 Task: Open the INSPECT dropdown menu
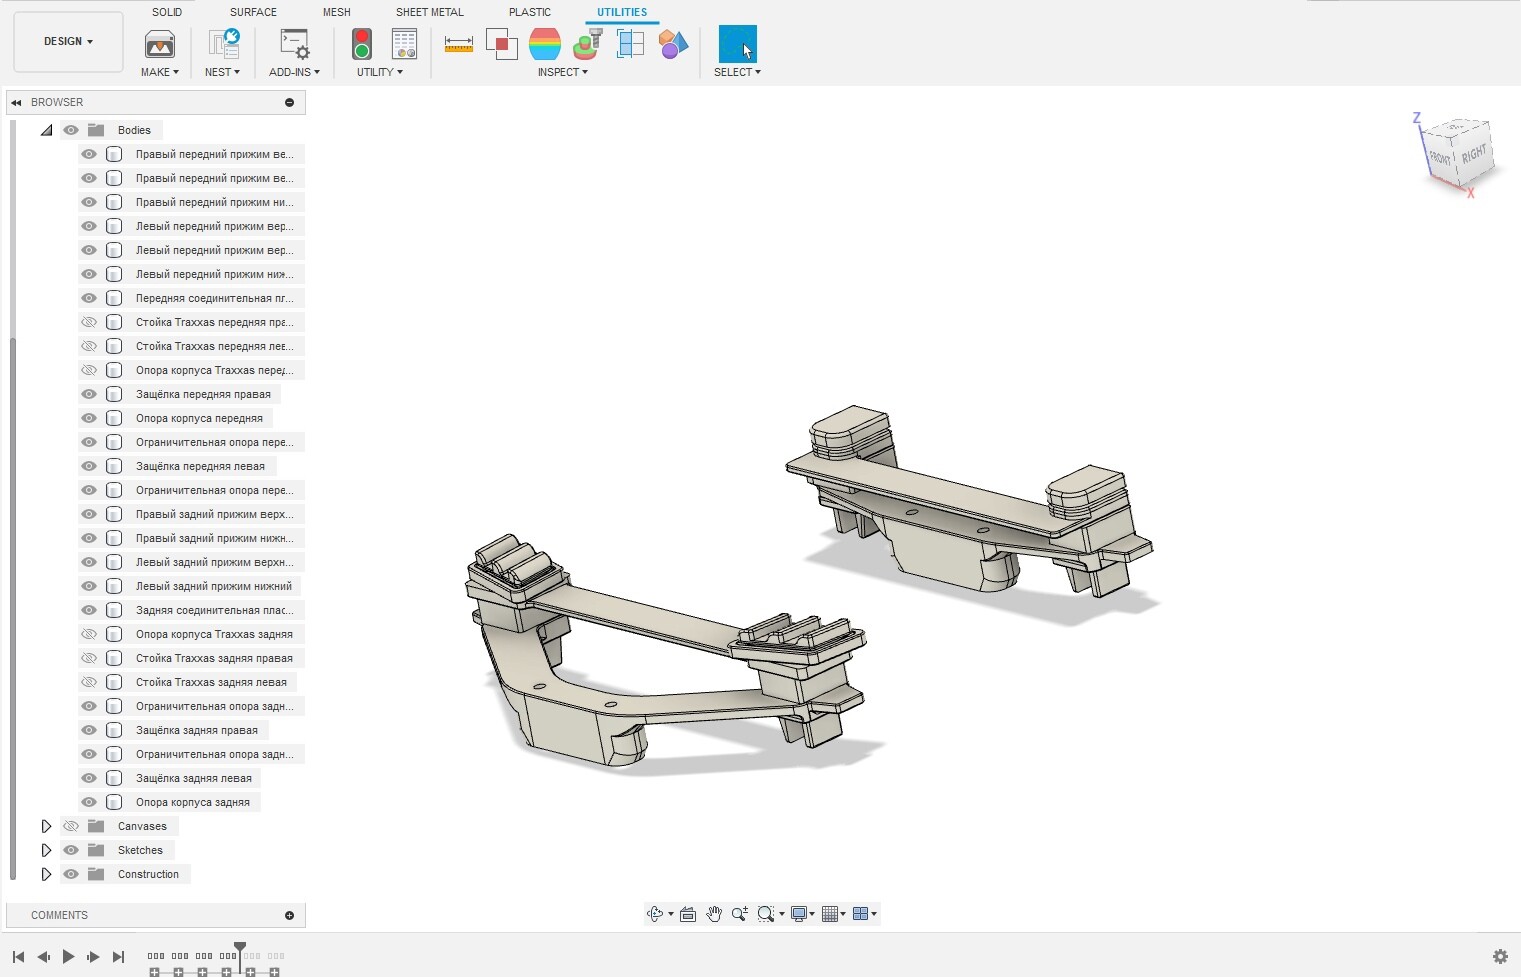coord(563,72)
